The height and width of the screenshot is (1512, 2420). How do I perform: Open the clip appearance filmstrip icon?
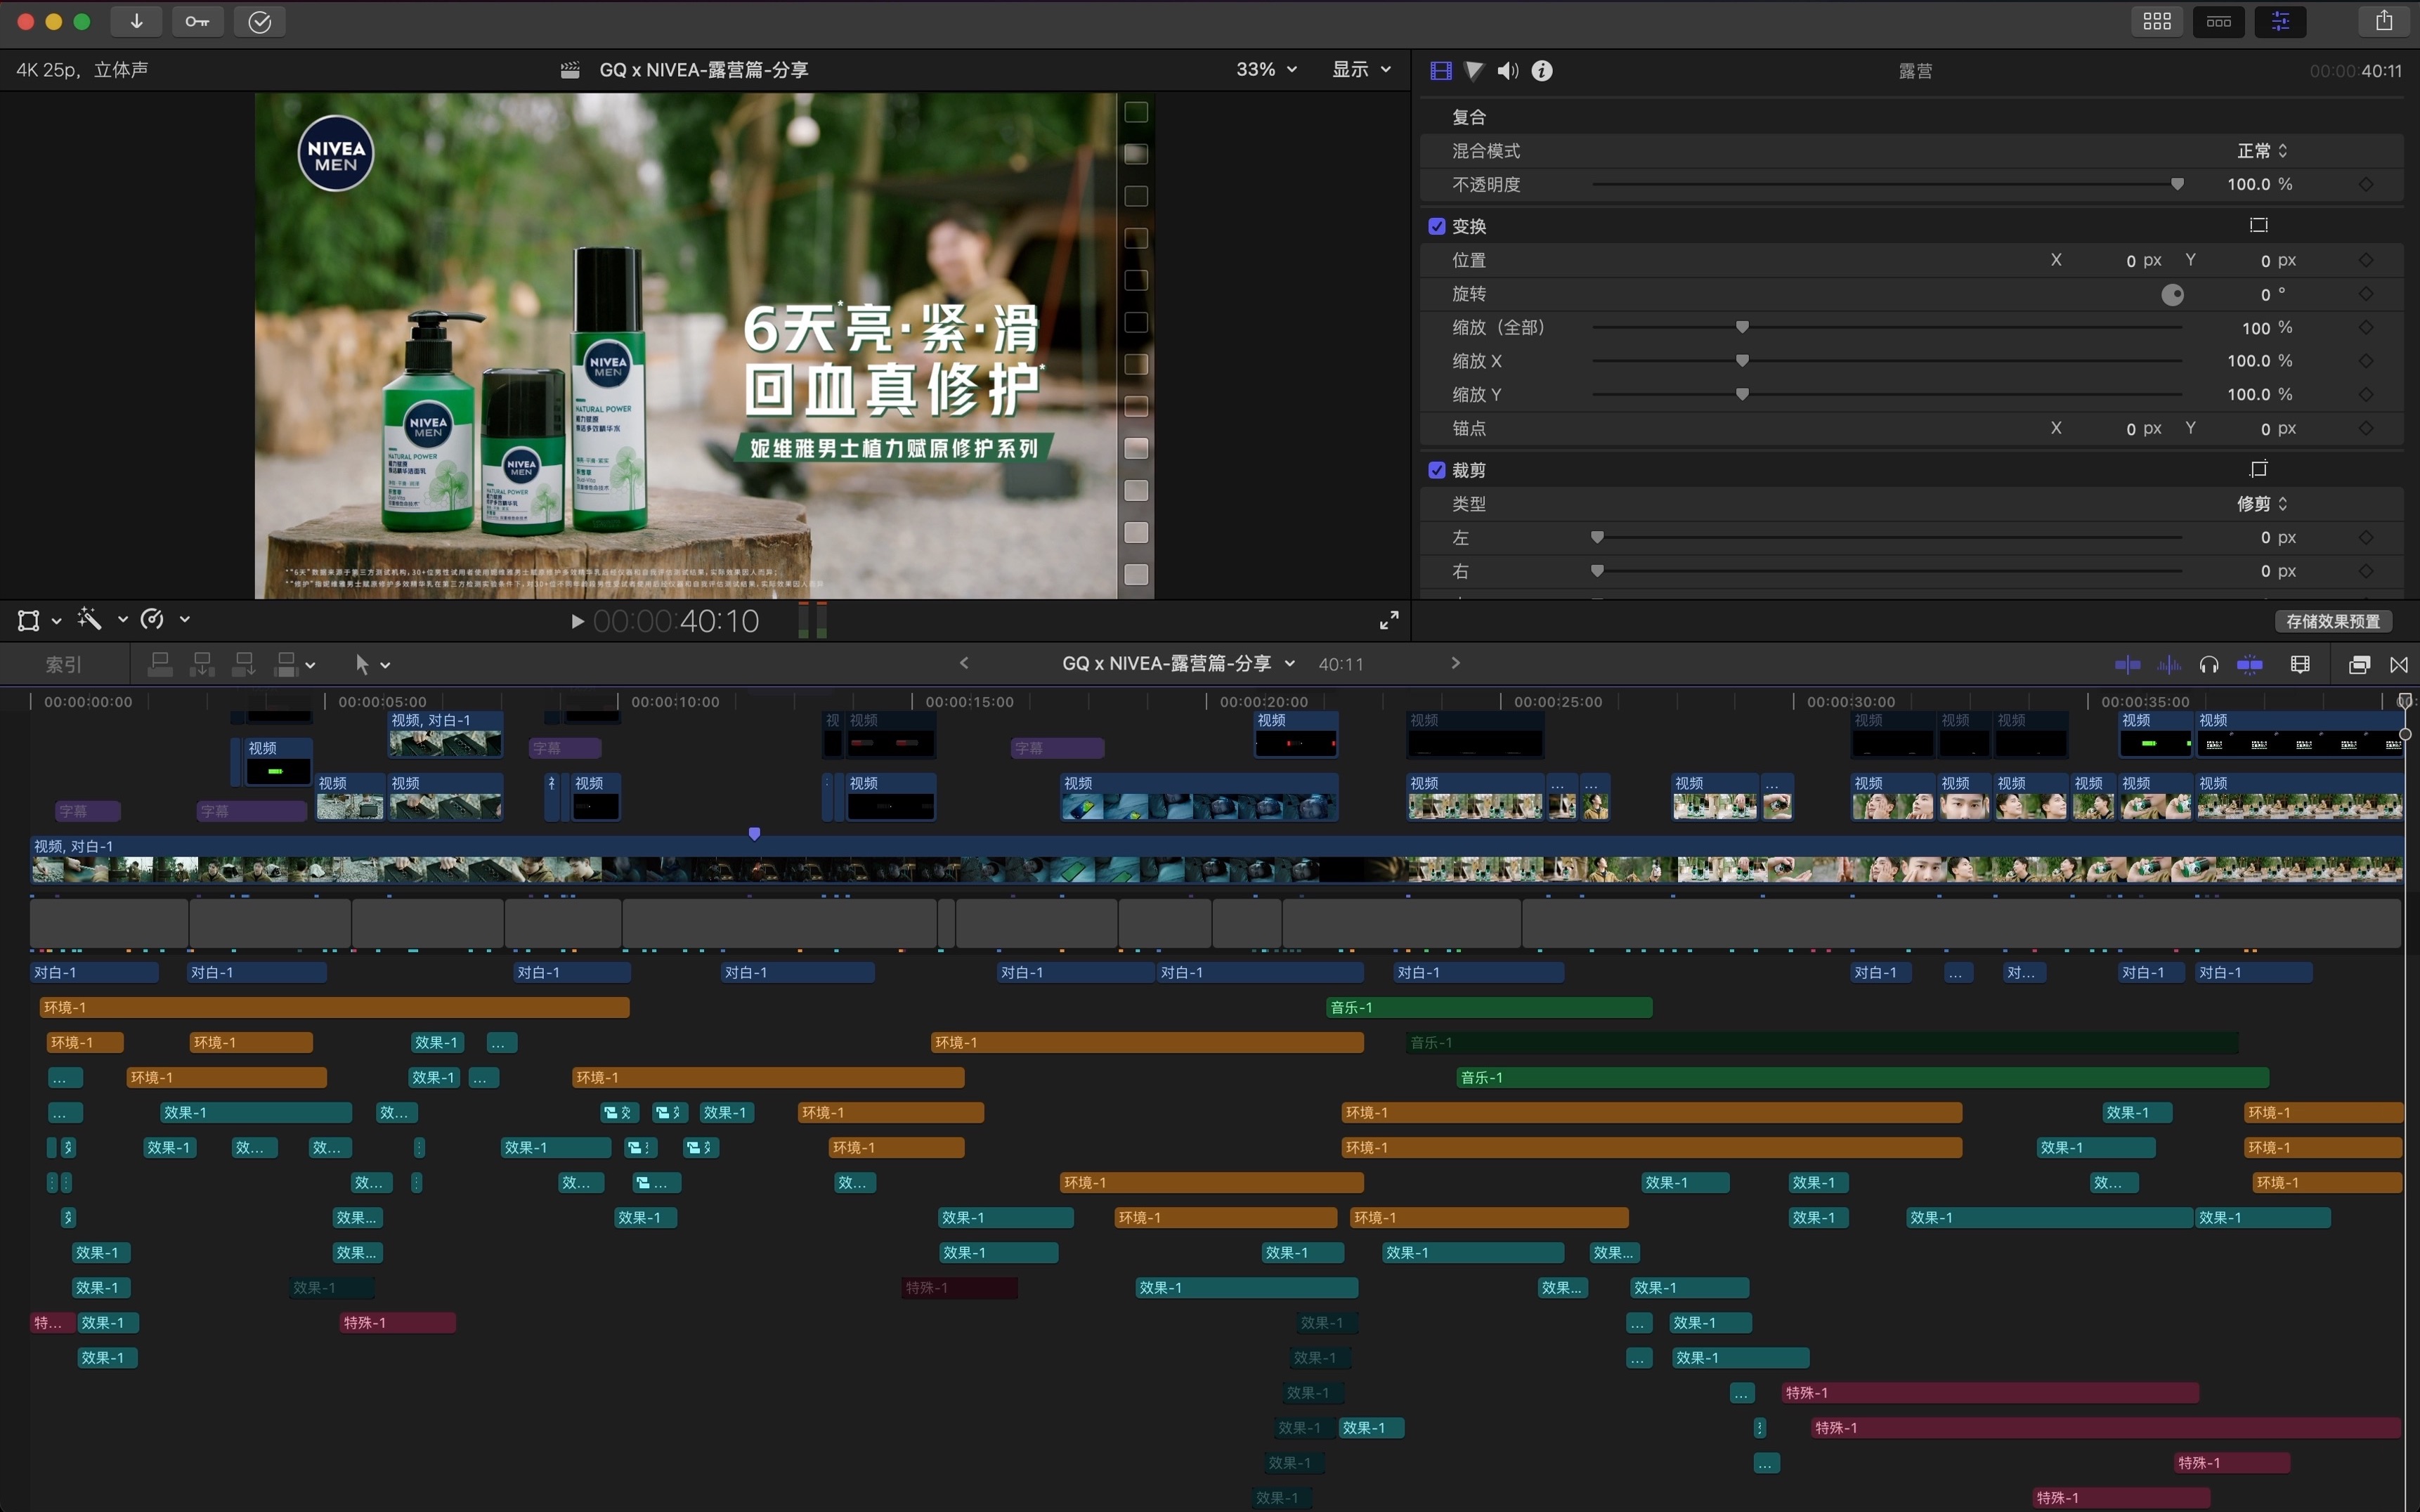coord(2300,664)
